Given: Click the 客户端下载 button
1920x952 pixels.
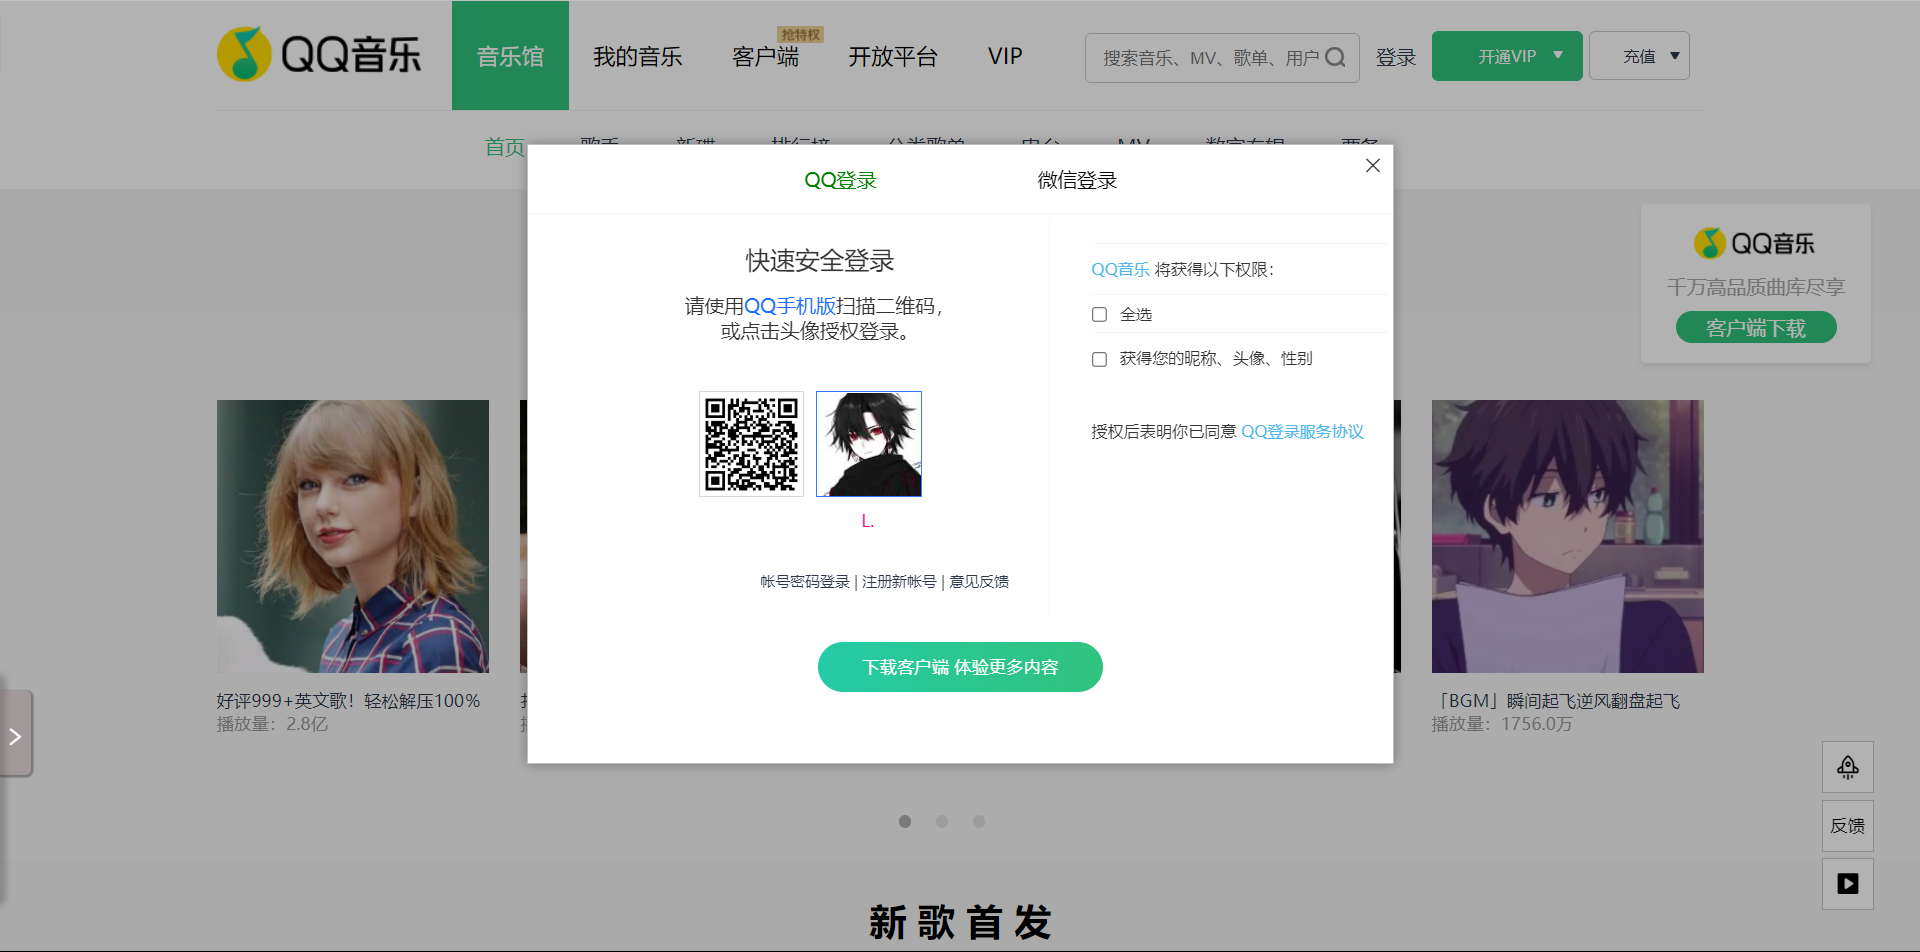Looking at the screenshot, I should 1756,327.
